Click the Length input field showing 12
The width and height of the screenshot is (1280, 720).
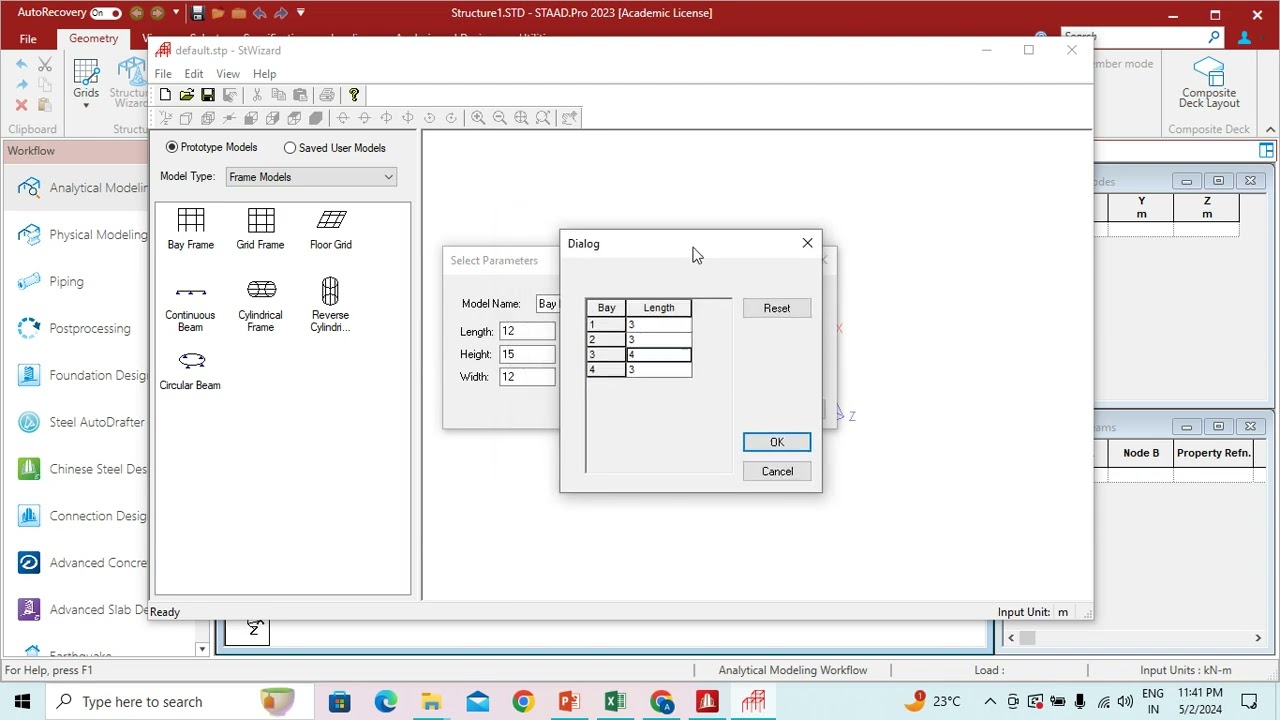(528, 331)
